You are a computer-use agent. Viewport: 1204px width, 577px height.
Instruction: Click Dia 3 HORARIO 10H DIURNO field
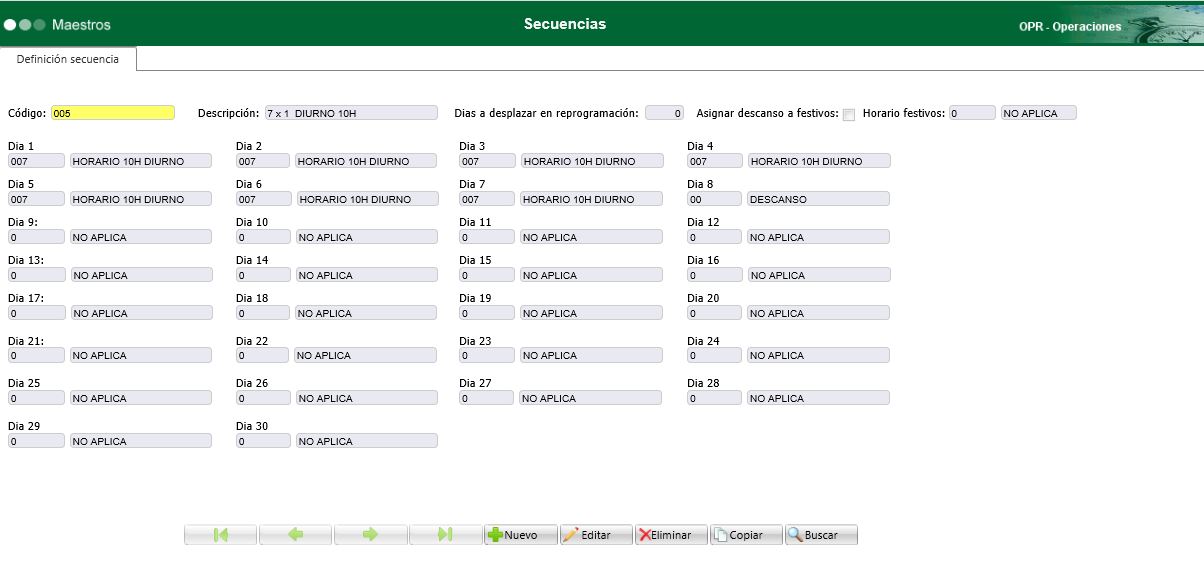(x=592, y=160)
